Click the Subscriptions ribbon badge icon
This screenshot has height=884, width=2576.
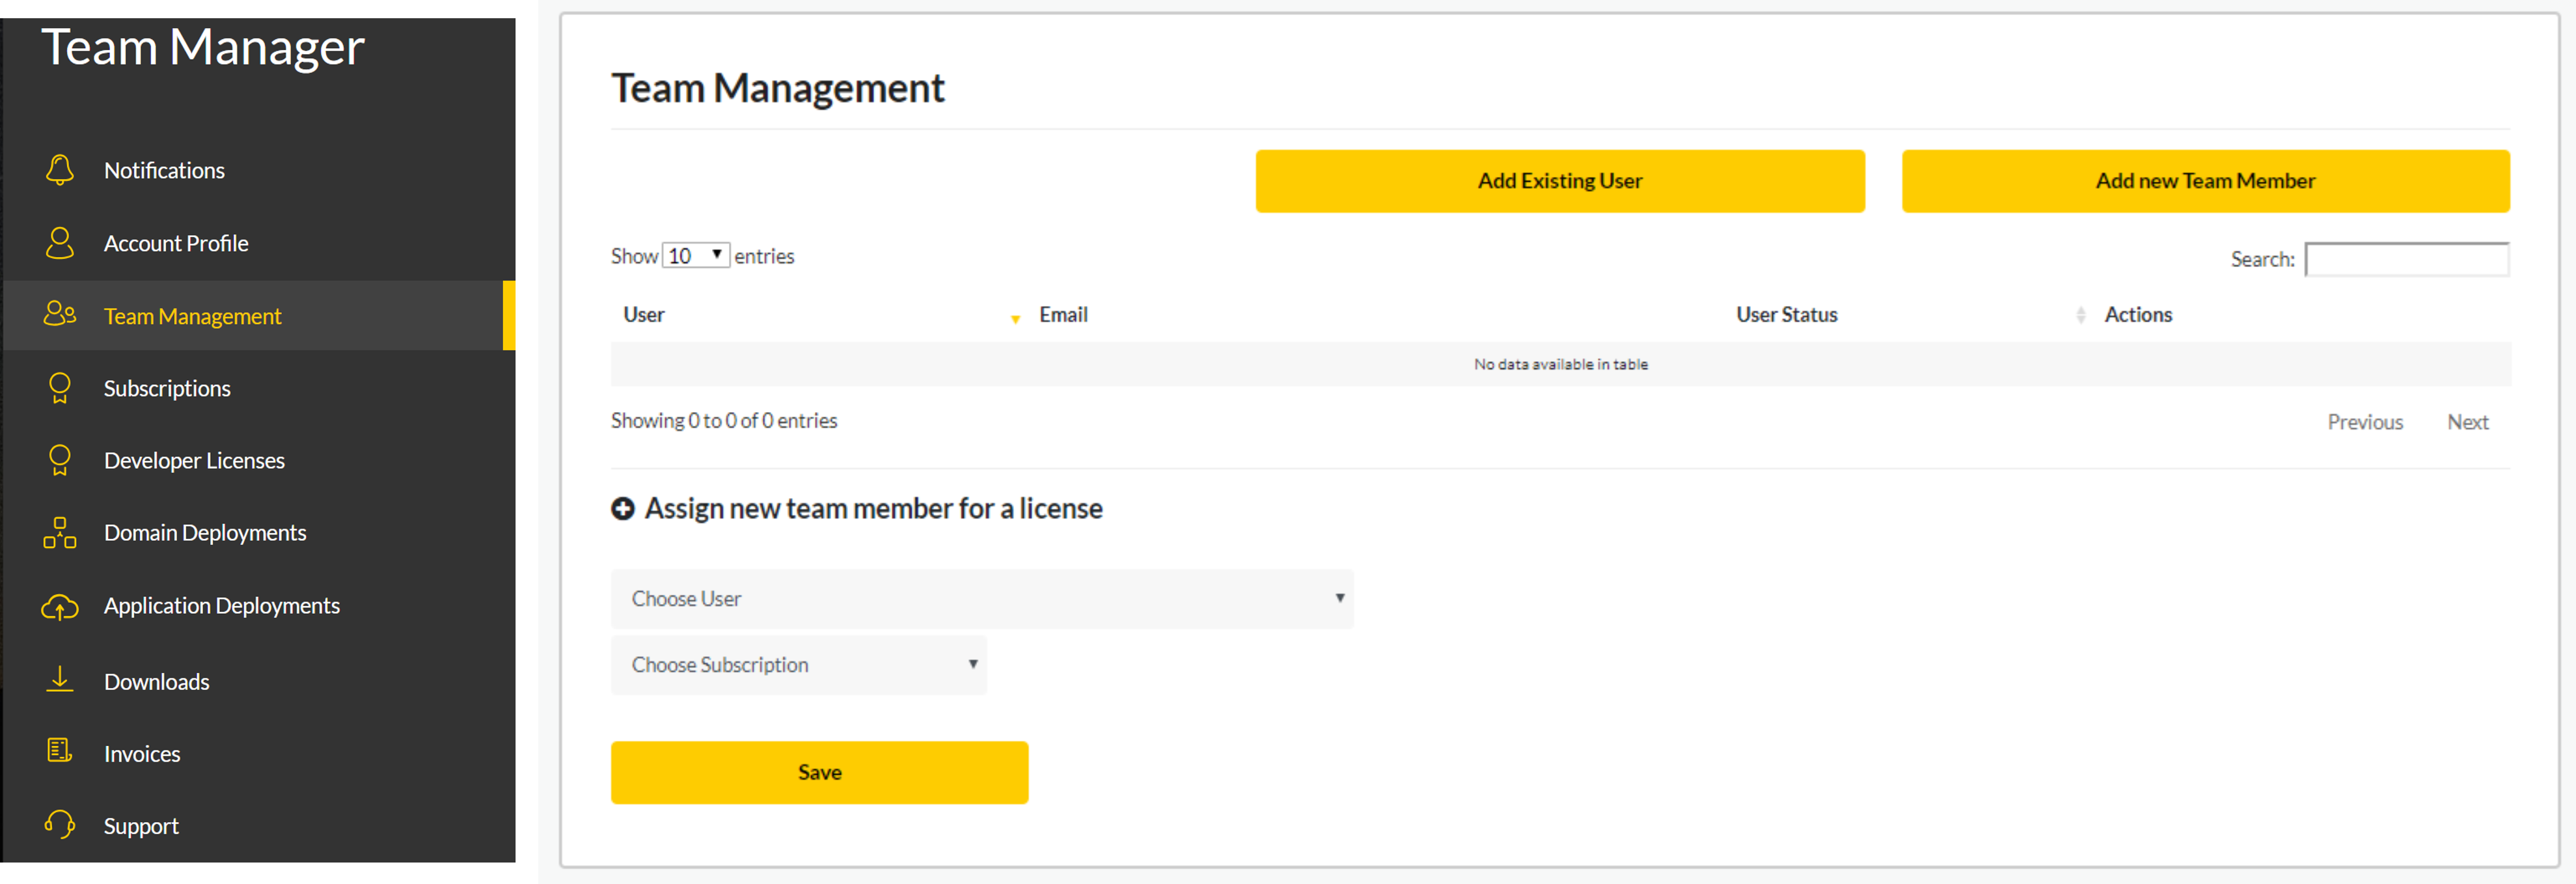(x=60, y=388)
